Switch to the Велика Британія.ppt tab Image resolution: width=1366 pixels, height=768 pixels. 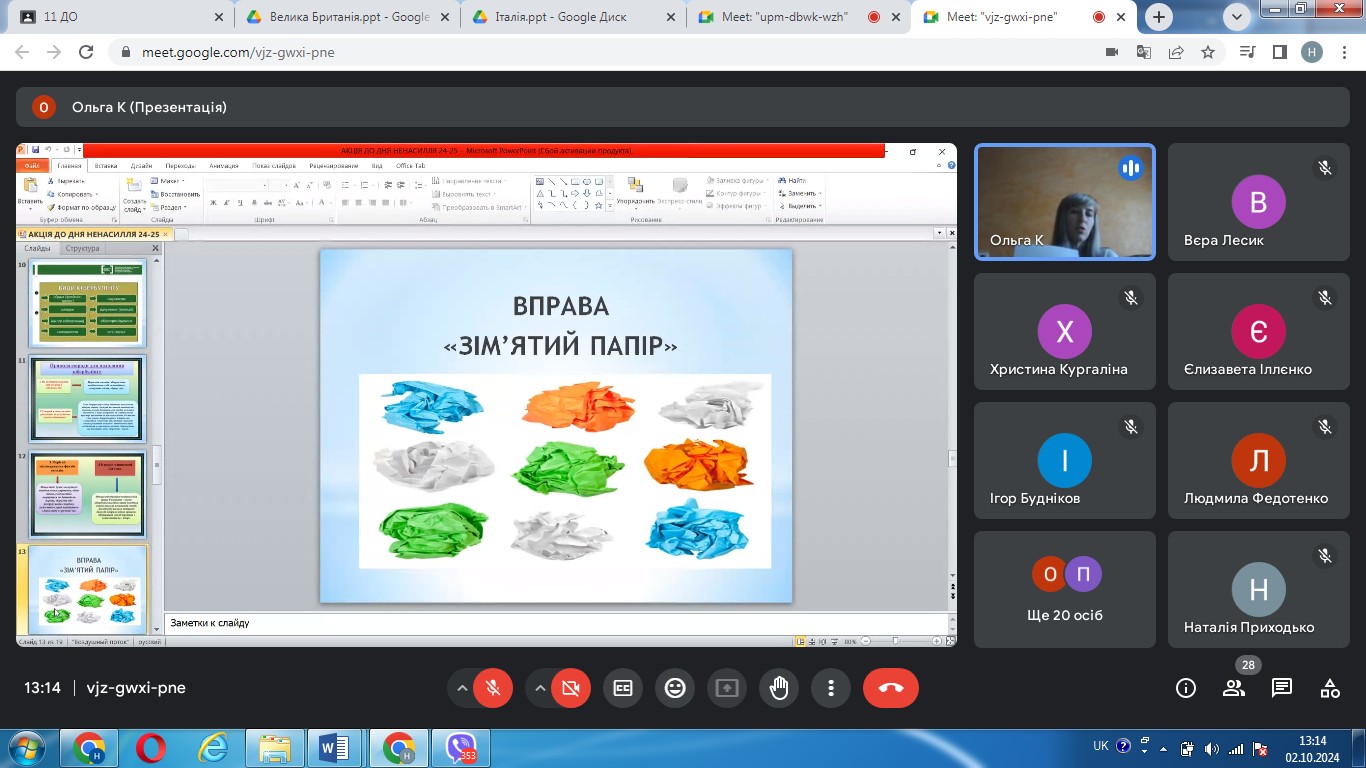[x=345, y=17]
